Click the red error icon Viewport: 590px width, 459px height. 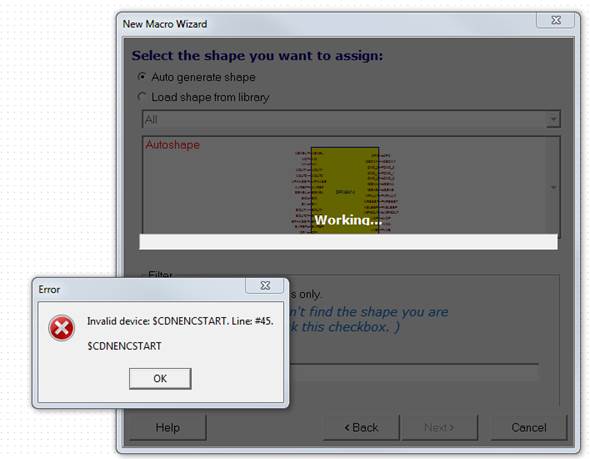coord(61,328)
